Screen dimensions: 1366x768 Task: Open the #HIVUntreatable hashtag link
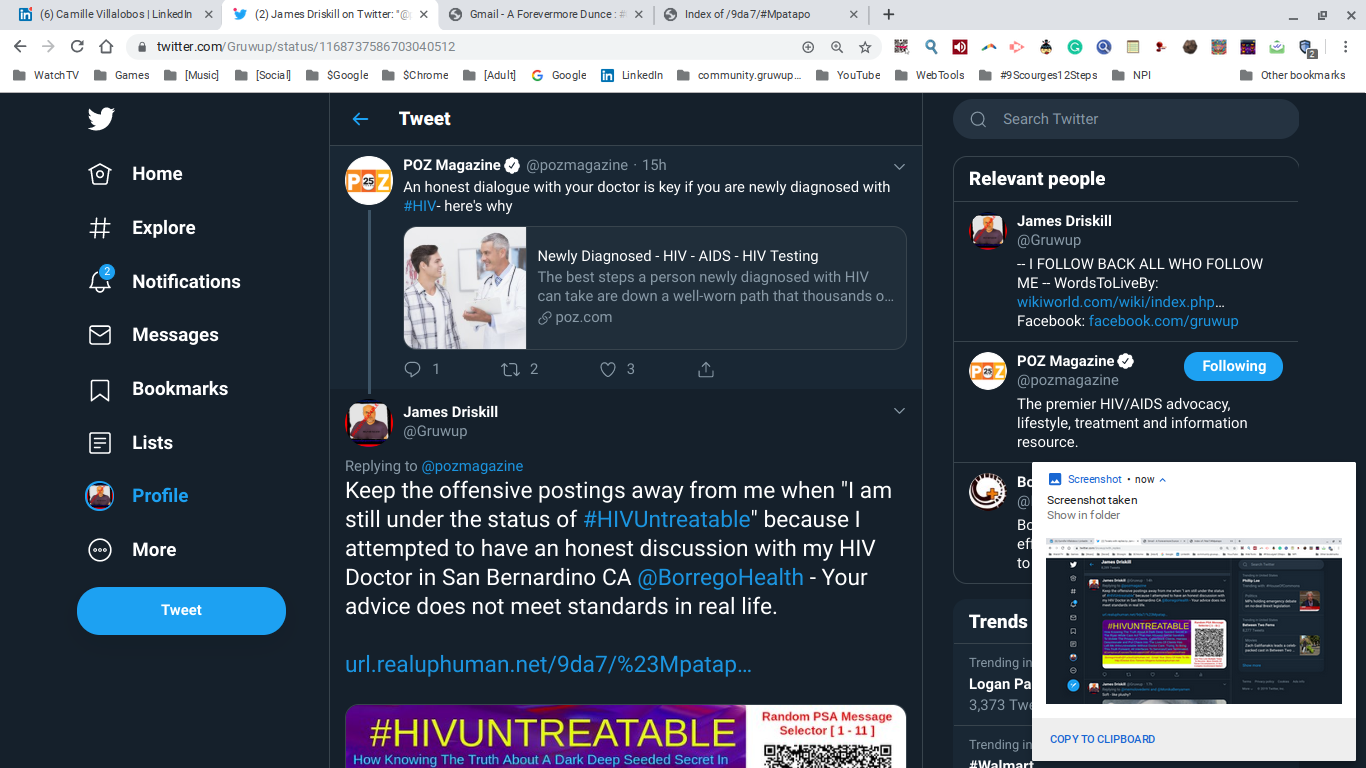667,519
